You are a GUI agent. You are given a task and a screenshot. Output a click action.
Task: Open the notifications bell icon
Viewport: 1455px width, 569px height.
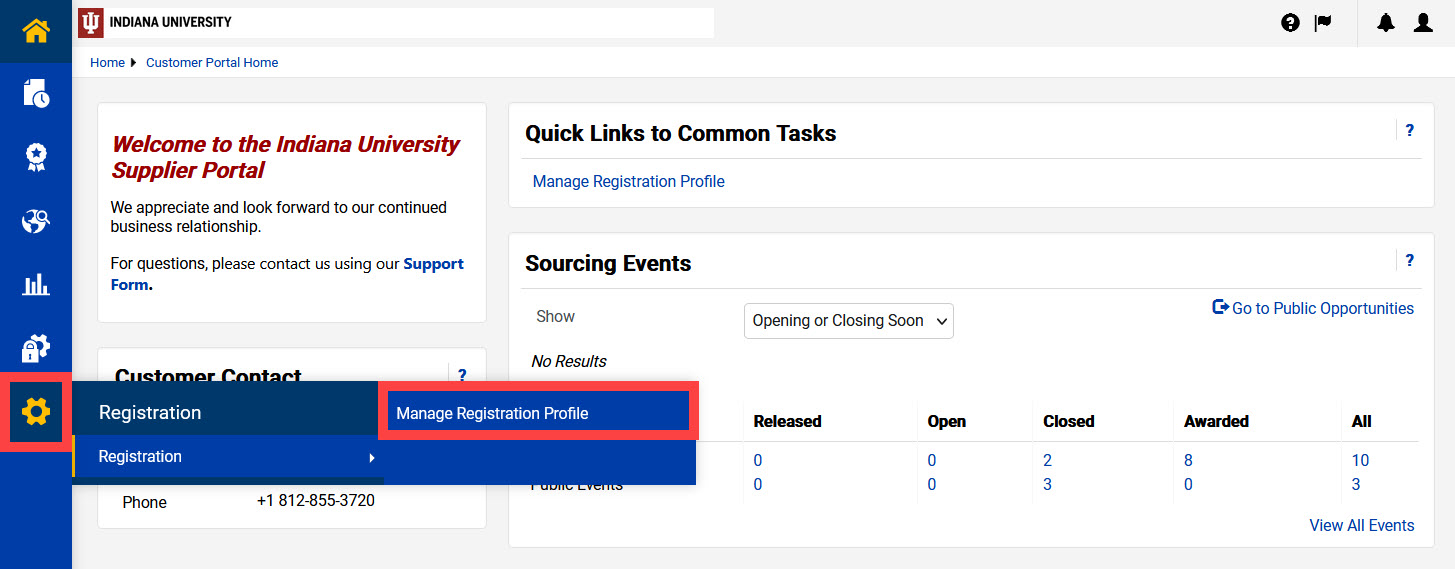point(1385,23)
